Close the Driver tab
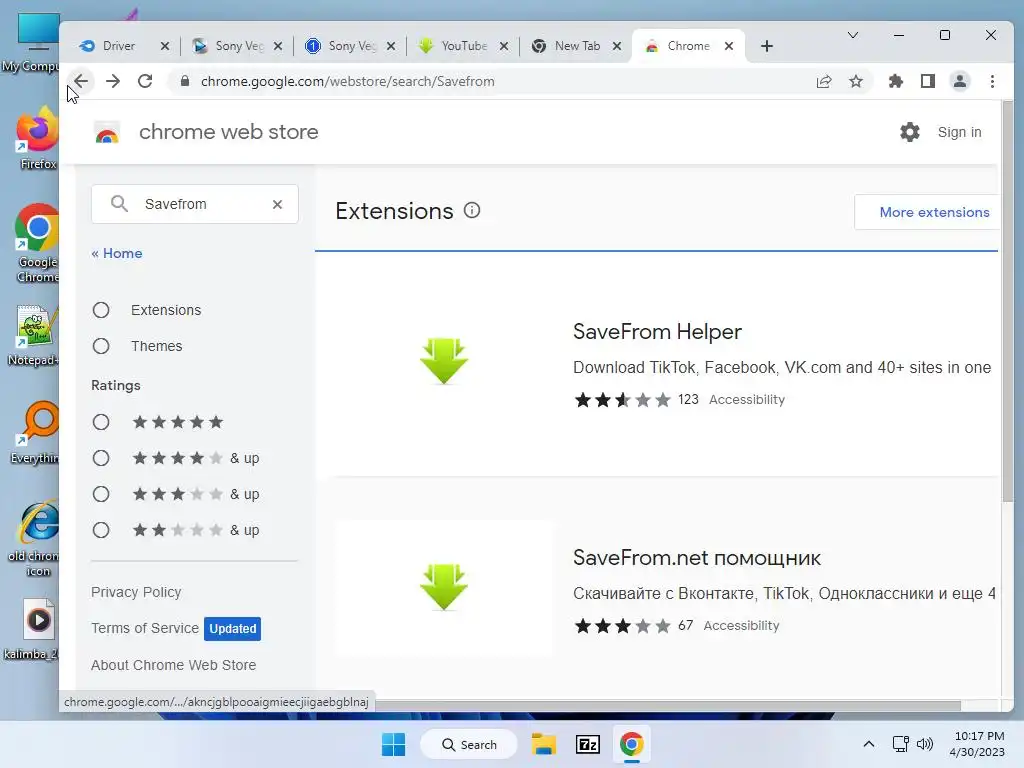This screenshot has height=768, width=1024. (165, 46)
